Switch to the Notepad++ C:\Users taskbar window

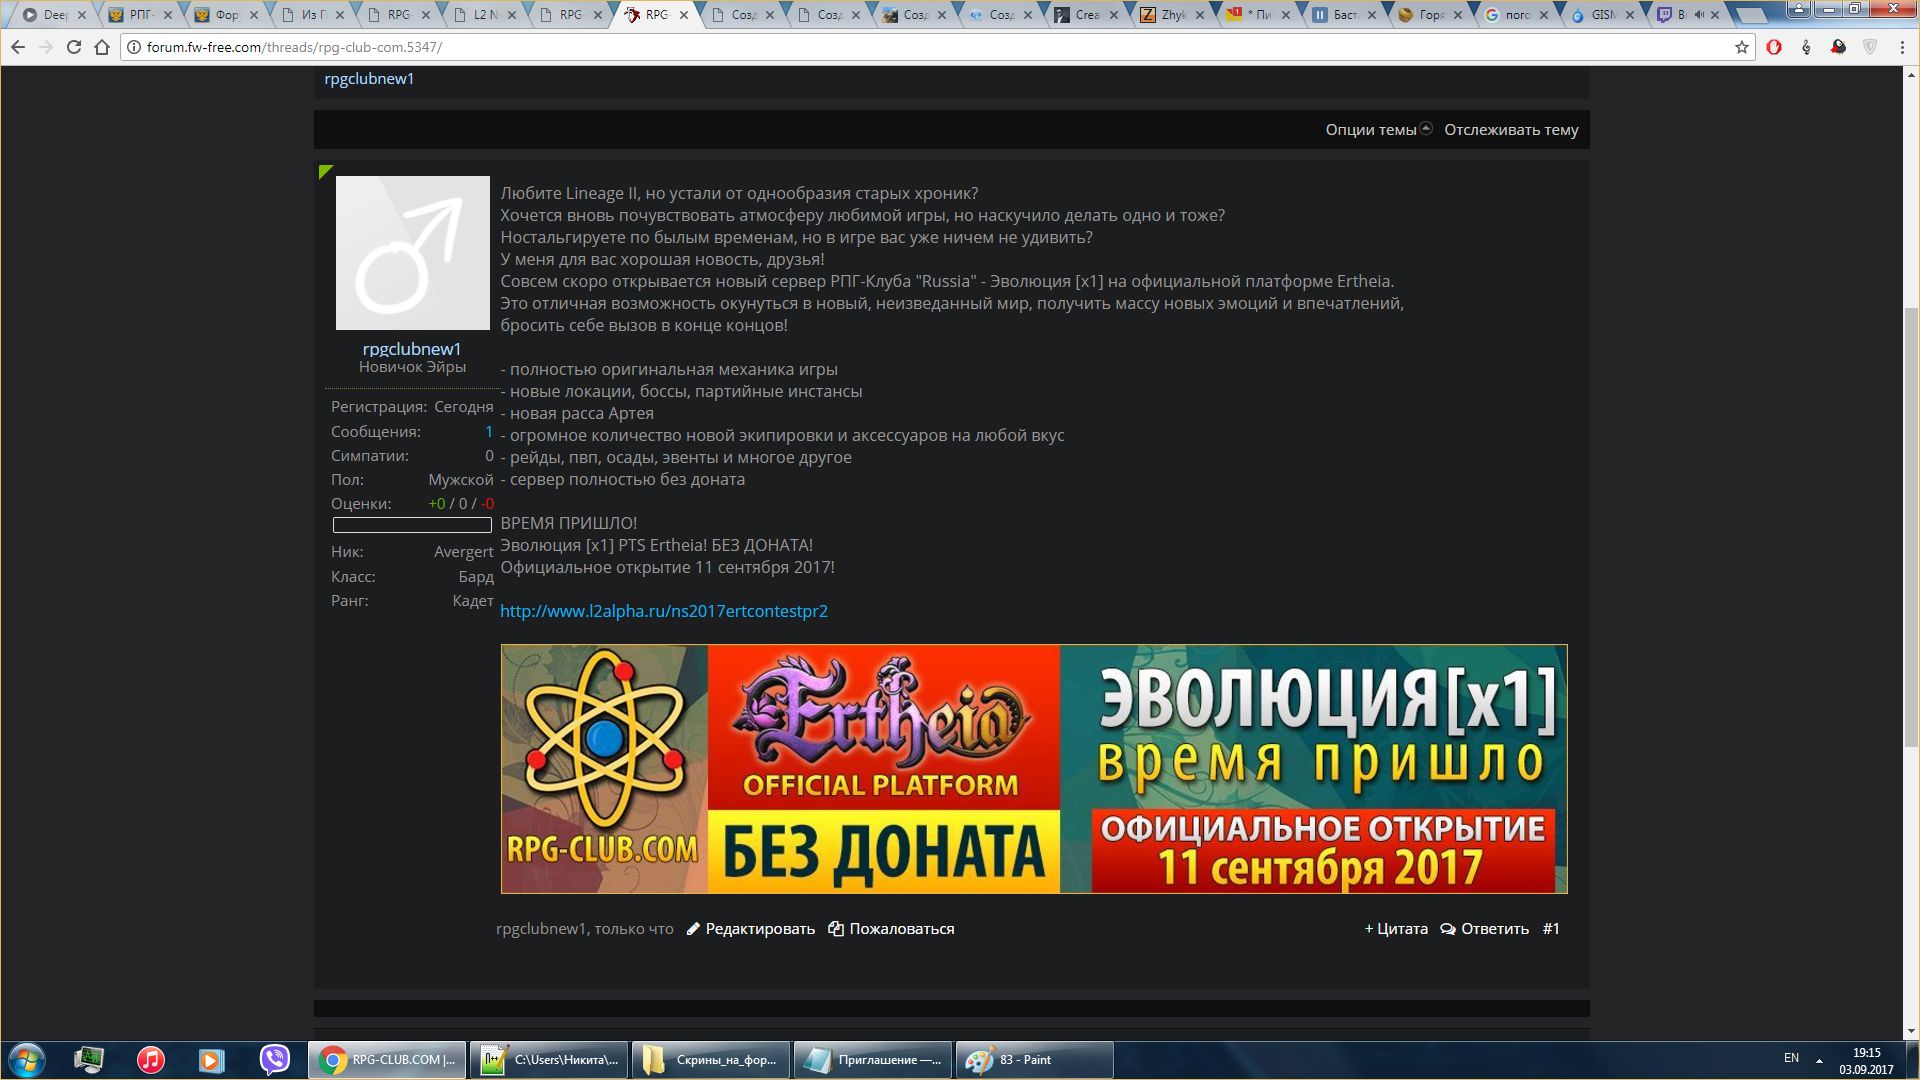click(x=549, y=1060)
